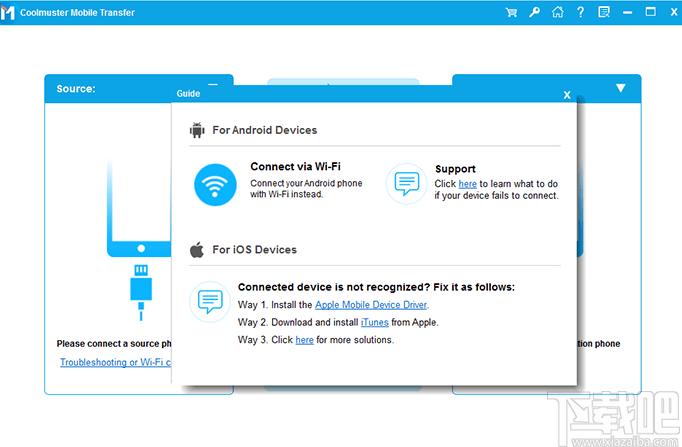Click 'here' link under Support
682x447 pixels.
468,184
